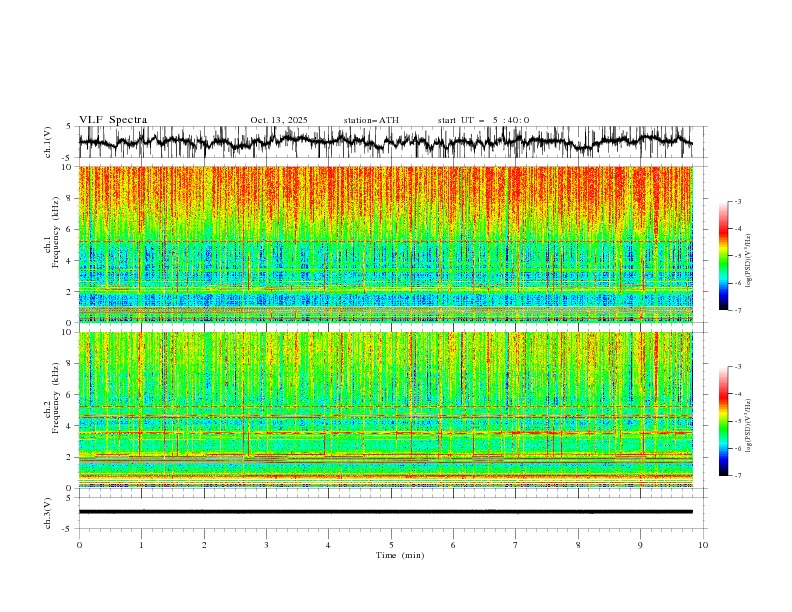Click the ch.1 voltage waveform trace

click(385, 142)
